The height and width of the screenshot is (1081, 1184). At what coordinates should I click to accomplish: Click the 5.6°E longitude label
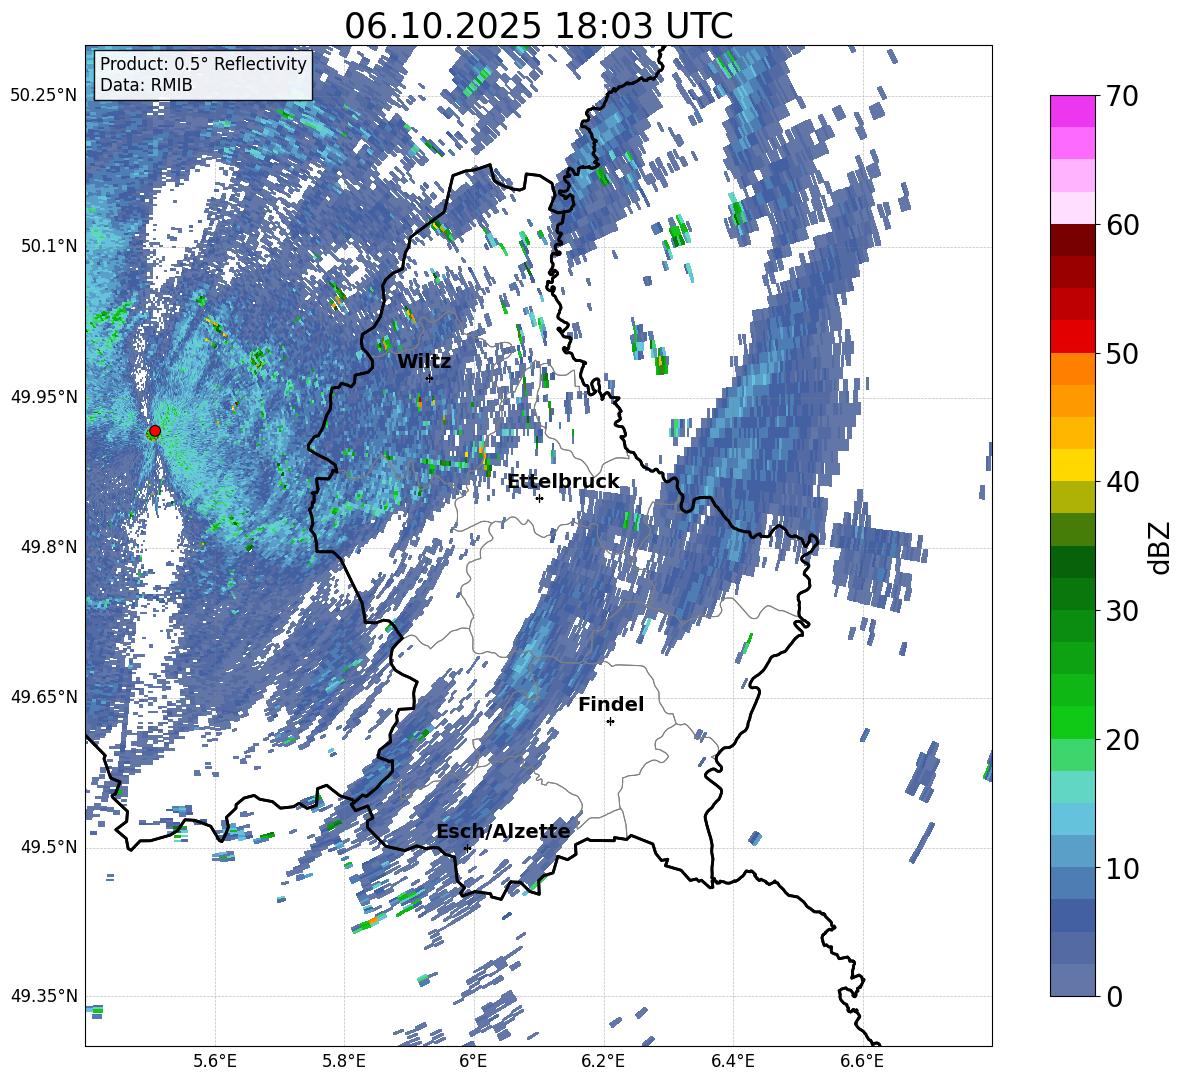(215, 1061)
